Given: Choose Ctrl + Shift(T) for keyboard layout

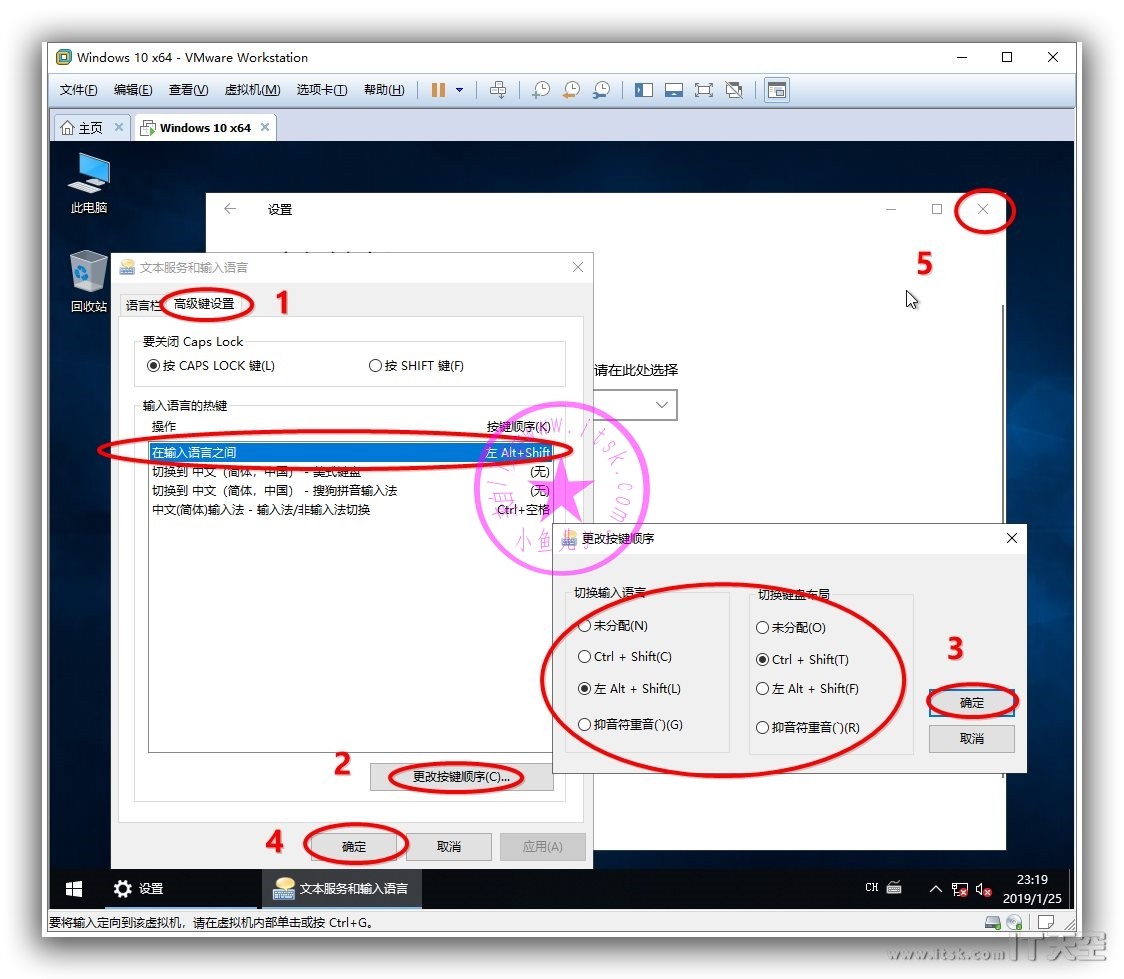Looking at the screenshot, I should pyautogui.click(x=802, y=659).
